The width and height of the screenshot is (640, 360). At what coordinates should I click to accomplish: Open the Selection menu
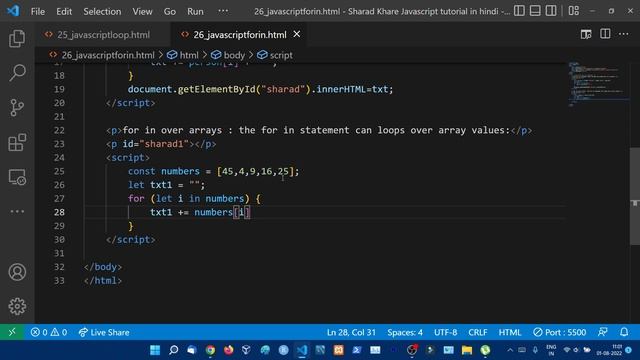pos(102,11)
